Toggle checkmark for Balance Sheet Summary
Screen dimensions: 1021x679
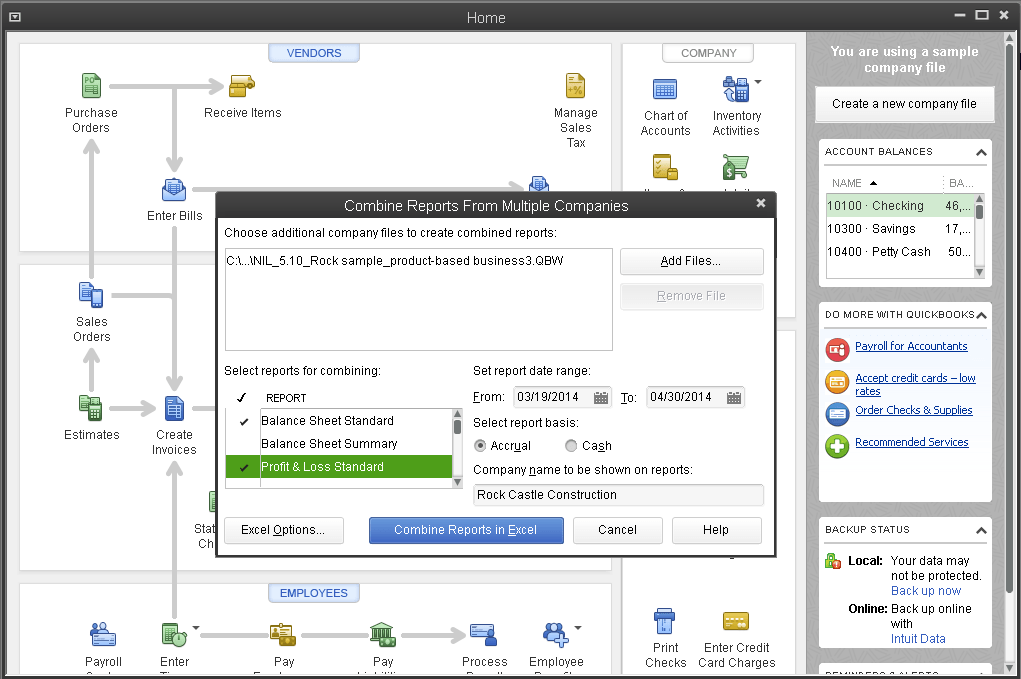click(x=244, y=444)
